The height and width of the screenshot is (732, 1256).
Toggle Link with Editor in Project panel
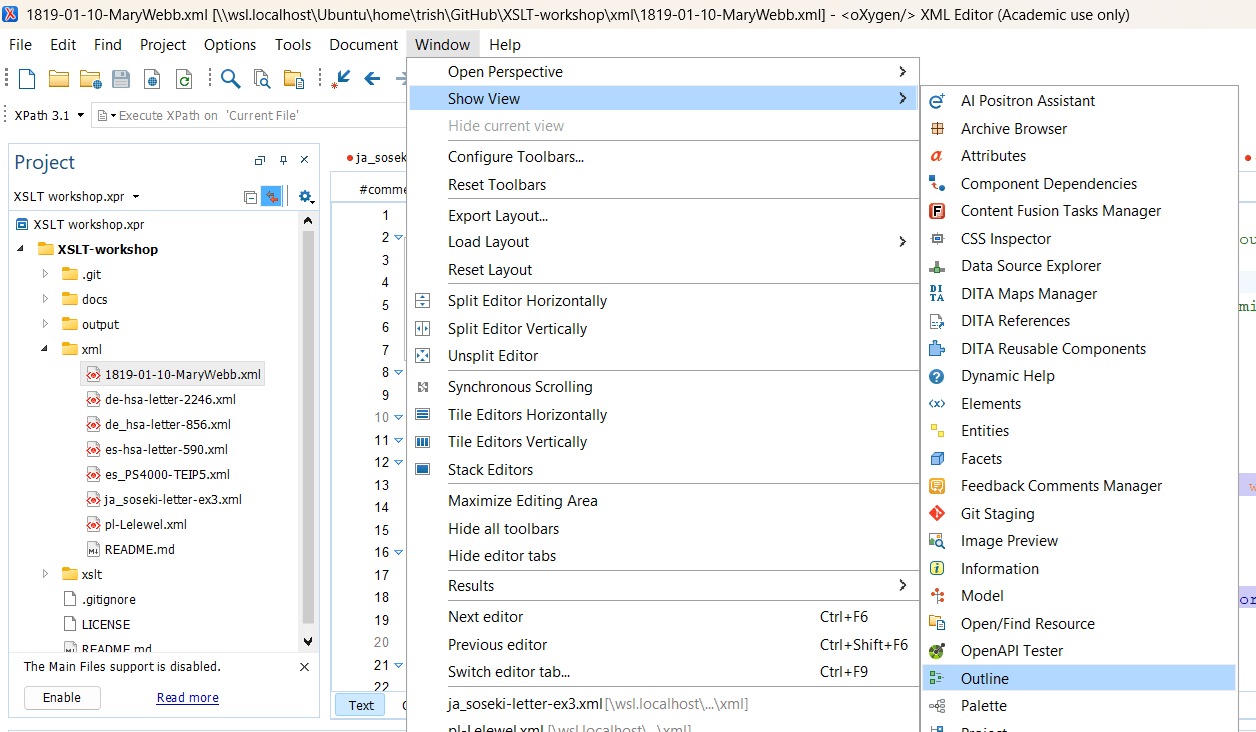271,197
